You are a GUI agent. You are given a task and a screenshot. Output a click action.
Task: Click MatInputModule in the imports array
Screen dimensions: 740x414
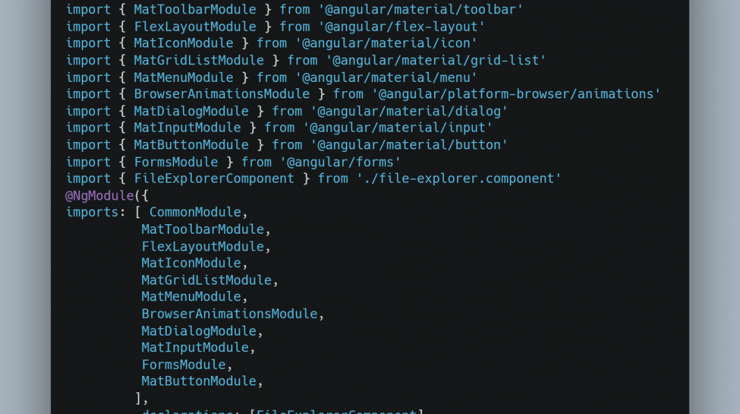tap(195, 347)
